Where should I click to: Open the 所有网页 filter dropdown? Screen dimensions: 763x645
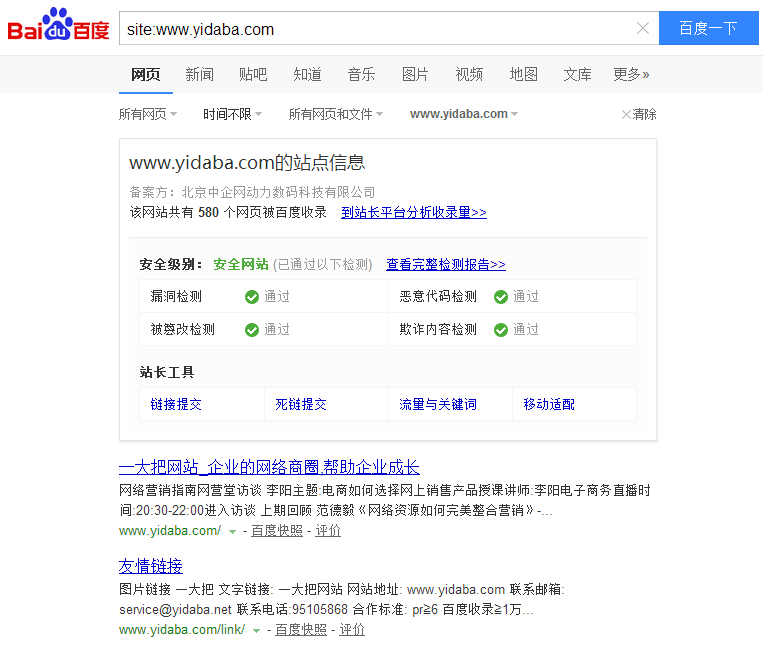[148, 114]
